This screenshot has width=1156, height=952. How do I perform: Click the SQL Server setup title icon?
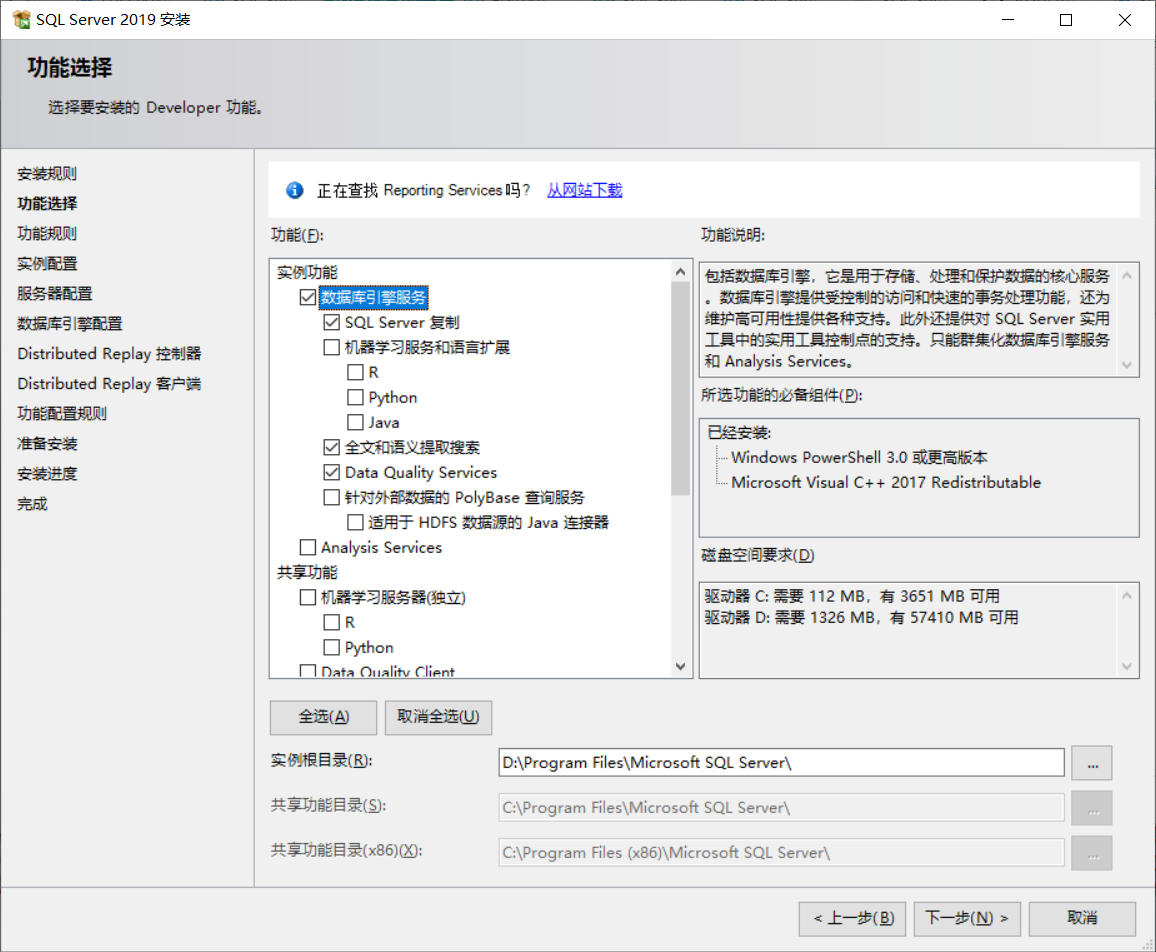point(21,20)
